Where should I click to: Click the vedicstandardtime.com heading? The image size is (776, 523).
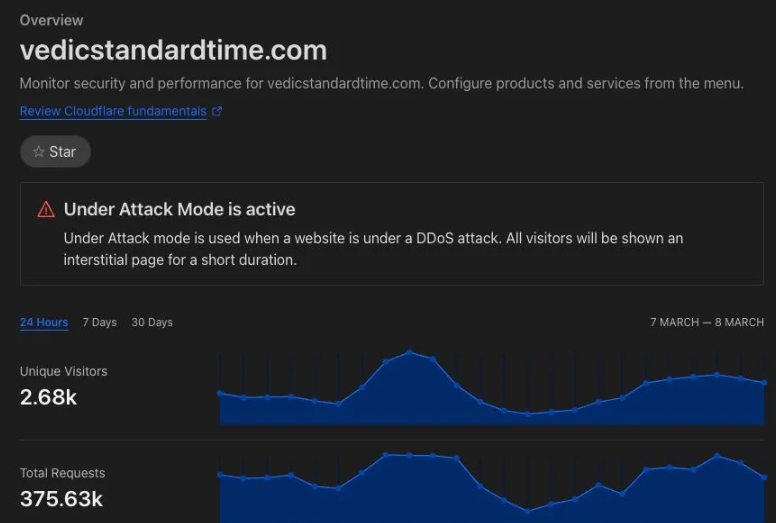tap(173, 50)
